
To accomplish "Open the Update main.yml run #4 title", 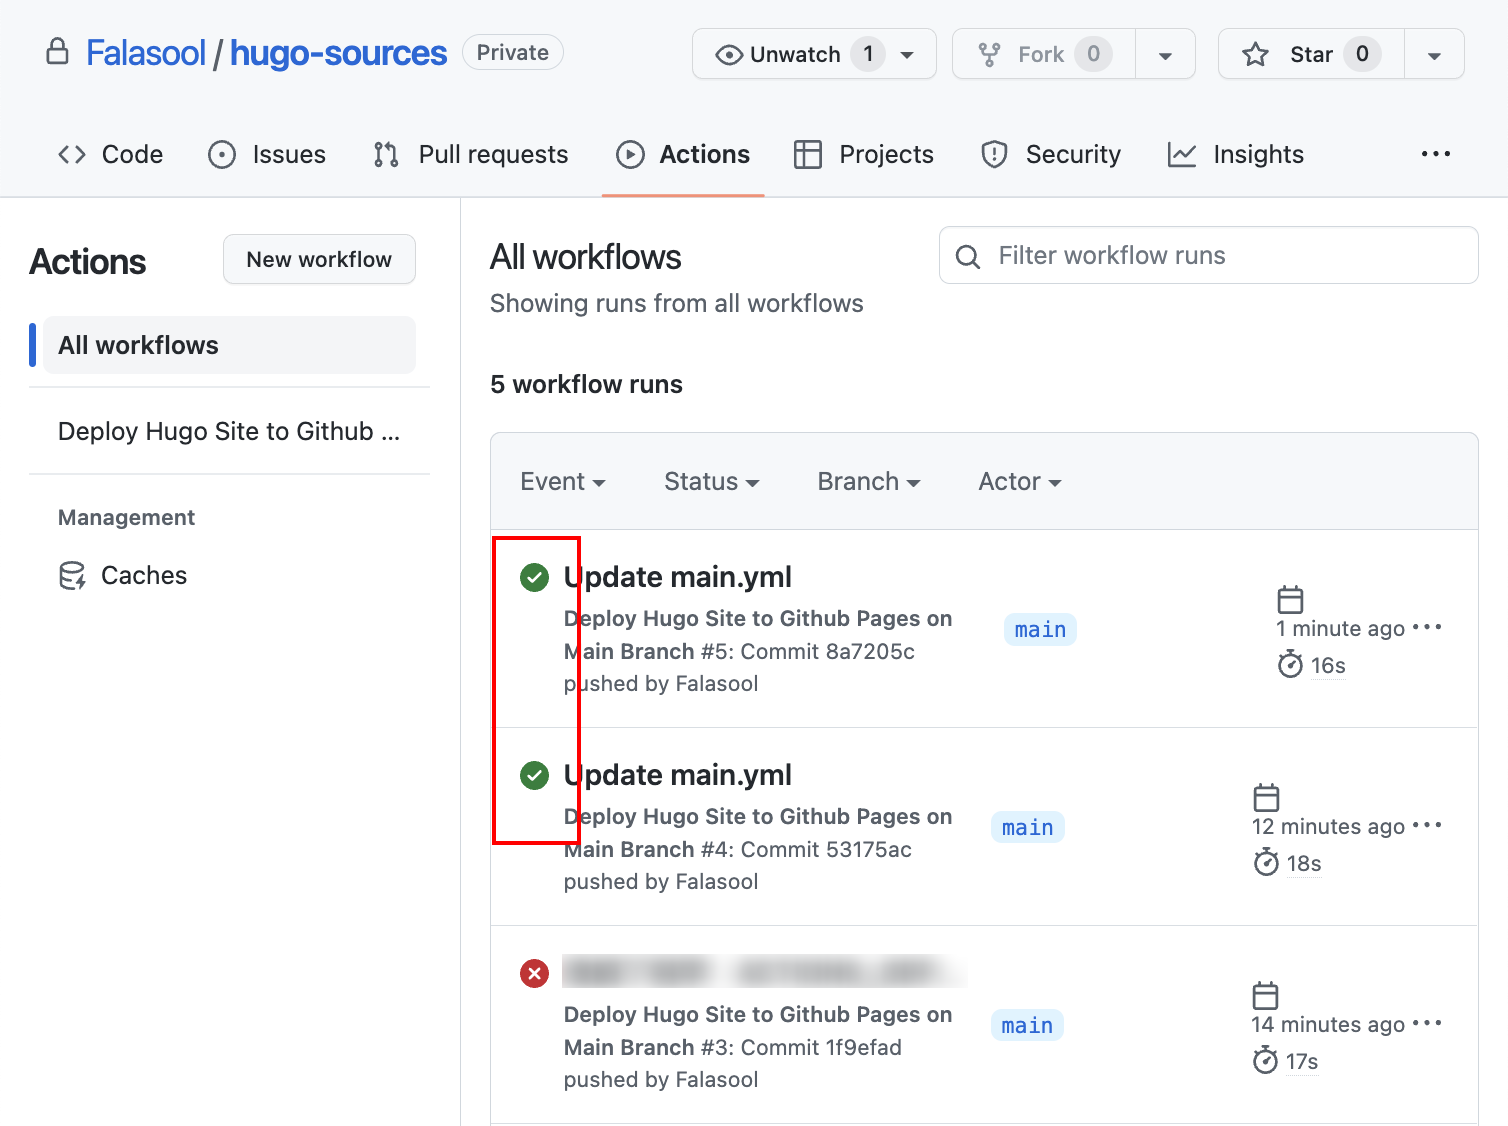I will tap(678, 775).
